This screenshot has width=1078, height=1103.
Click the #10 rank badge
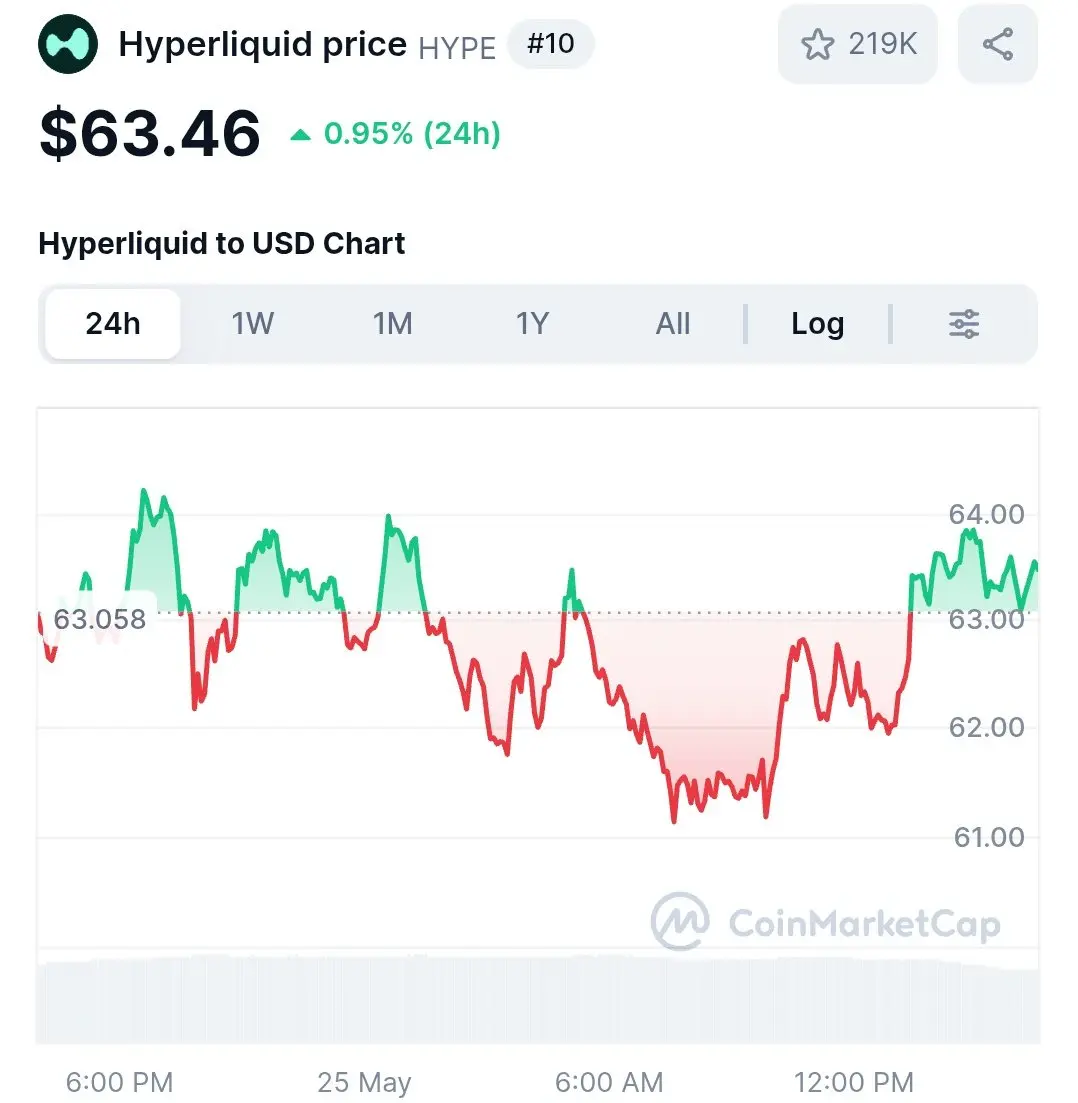click(551, 44)
